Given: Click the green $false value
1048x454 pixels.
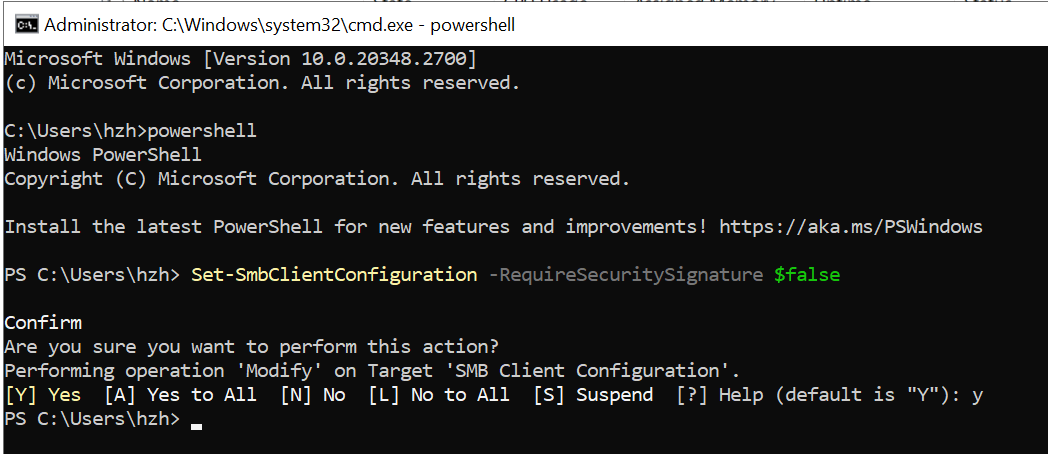Looking at the screenshot, I should [x=807, y=275].
